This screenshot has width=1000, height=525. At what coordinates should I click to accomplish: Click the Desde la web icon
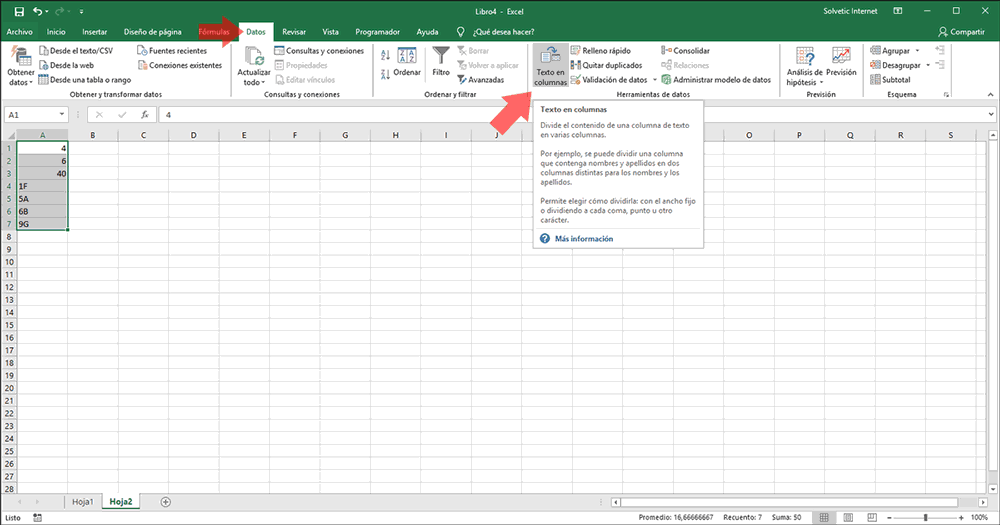44,65
